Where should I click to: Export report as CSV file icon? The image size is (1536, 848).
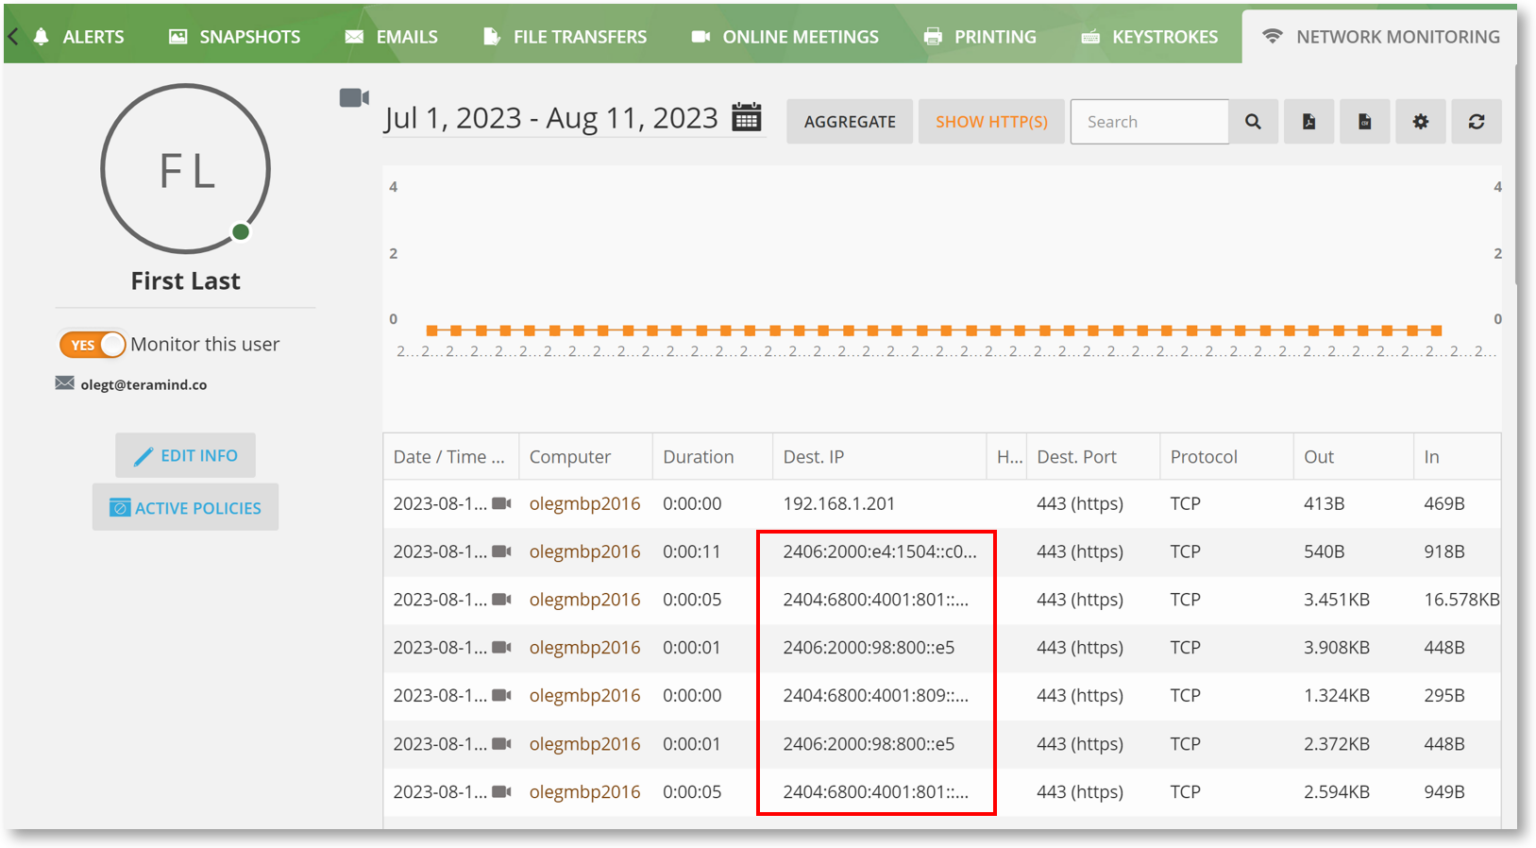point(1365,122)
